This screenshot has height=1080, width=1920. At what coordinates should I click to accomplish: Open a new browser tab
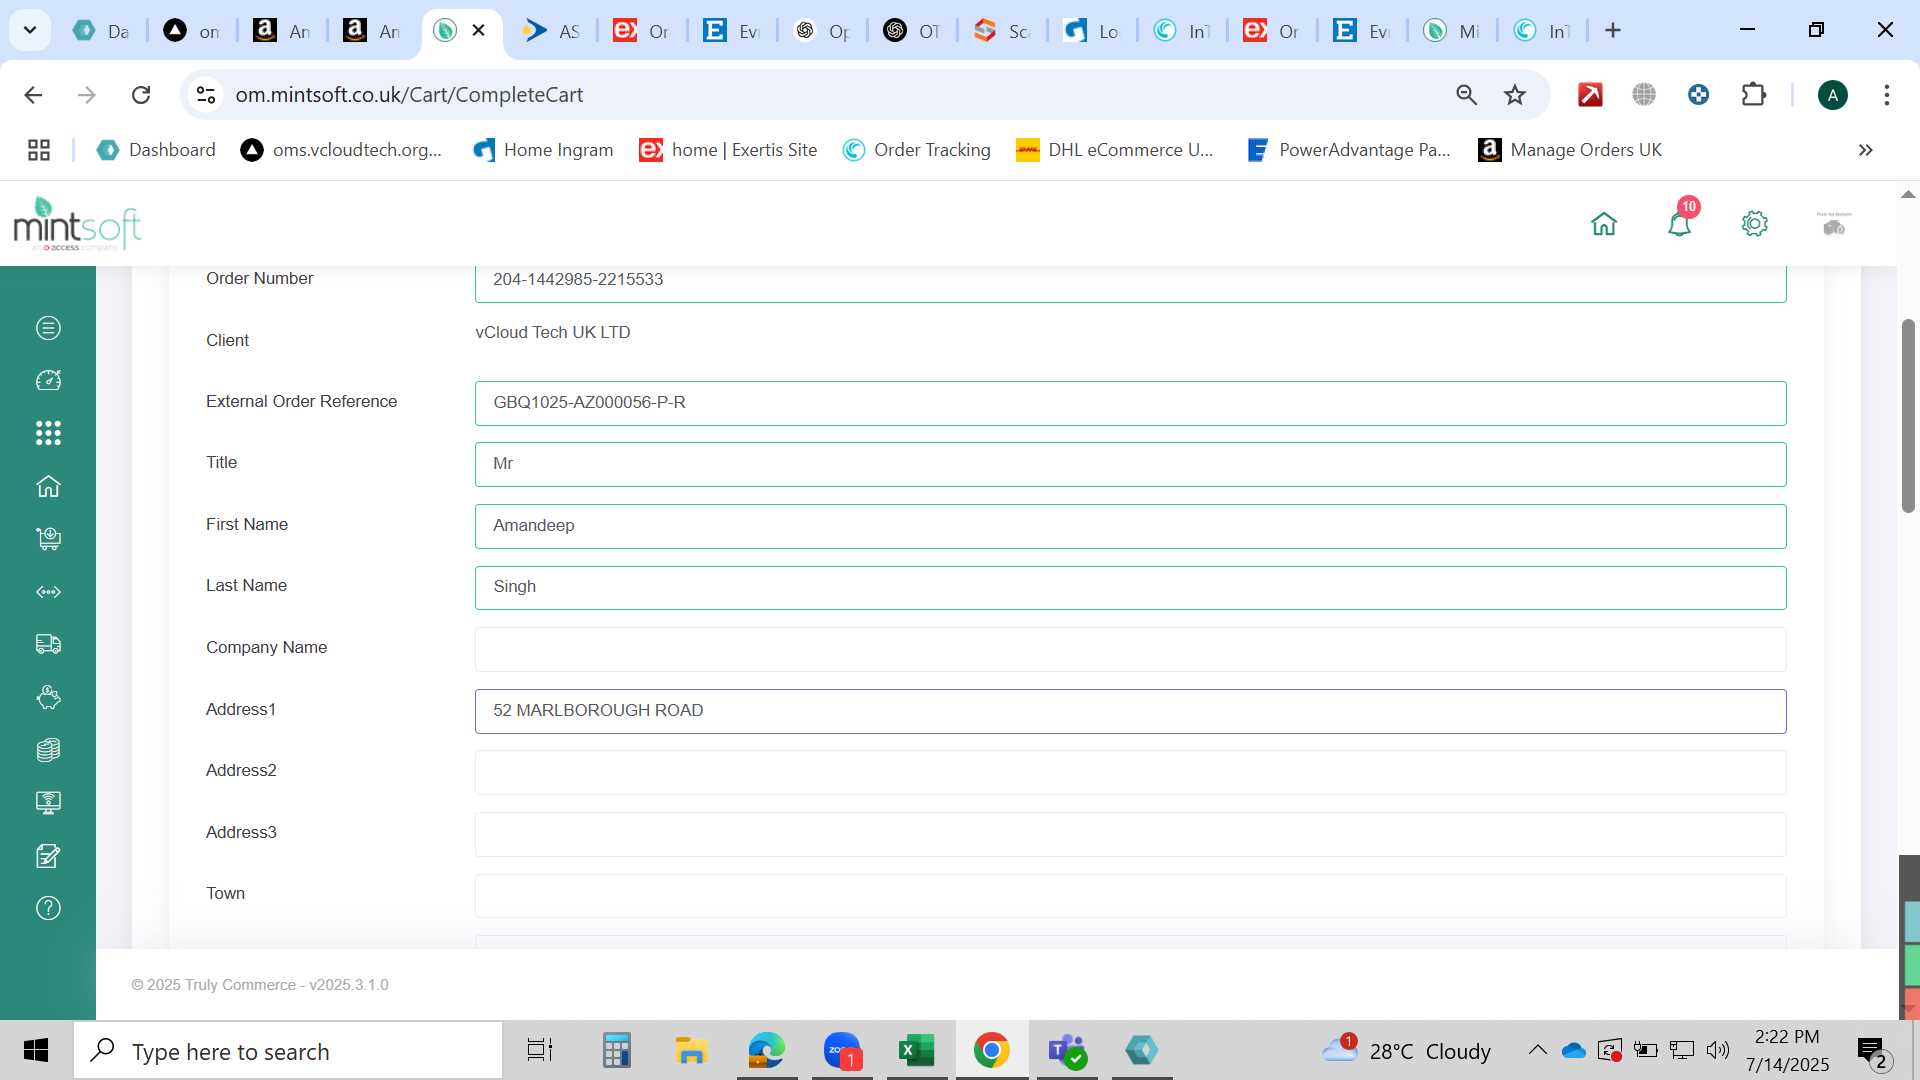pos(1613,31)
